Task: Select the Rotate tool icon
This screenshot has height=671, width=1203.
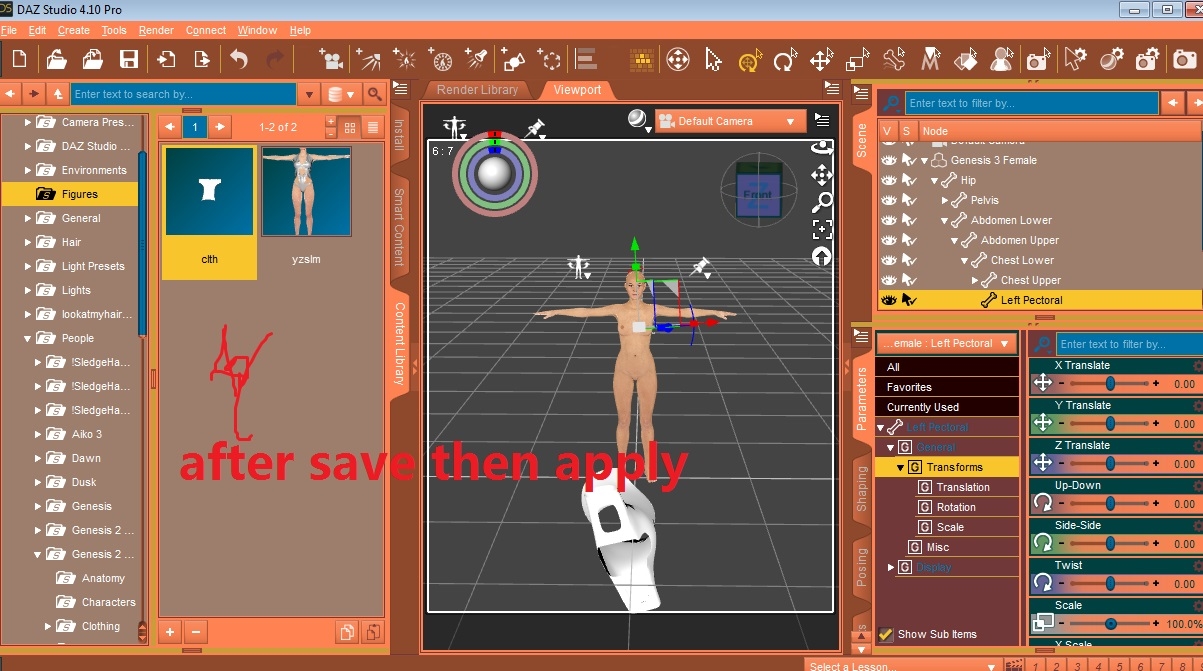Action: (785, 60)
